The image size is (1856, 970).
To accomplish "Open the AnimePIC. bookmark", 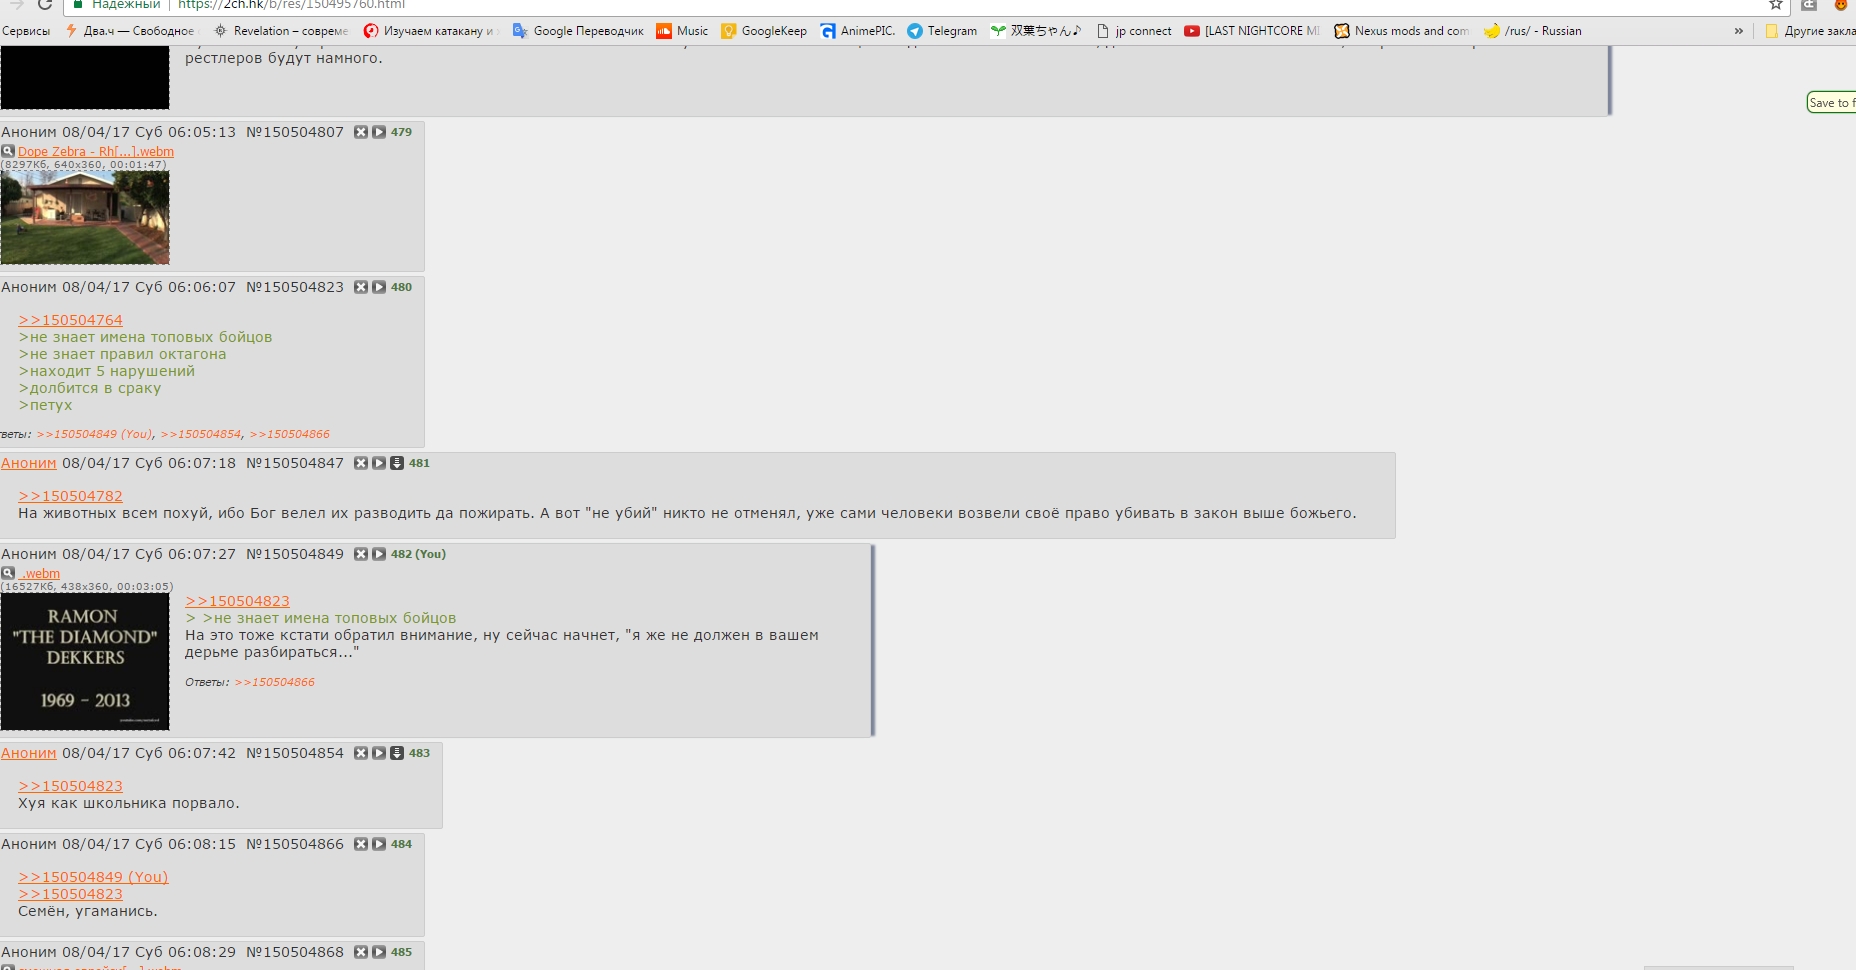I will pyautogui.click(x=858, y=31).
